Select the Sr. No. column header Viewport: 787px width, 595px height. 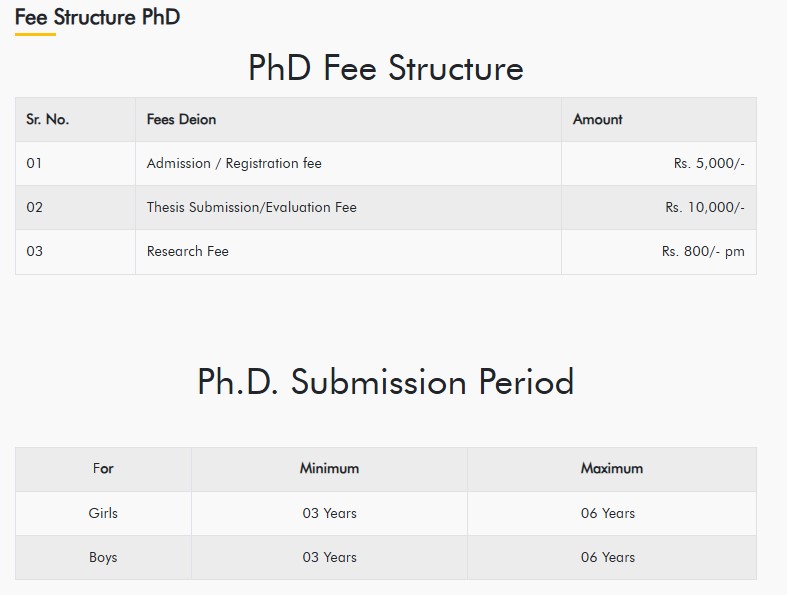pos(47,119)
